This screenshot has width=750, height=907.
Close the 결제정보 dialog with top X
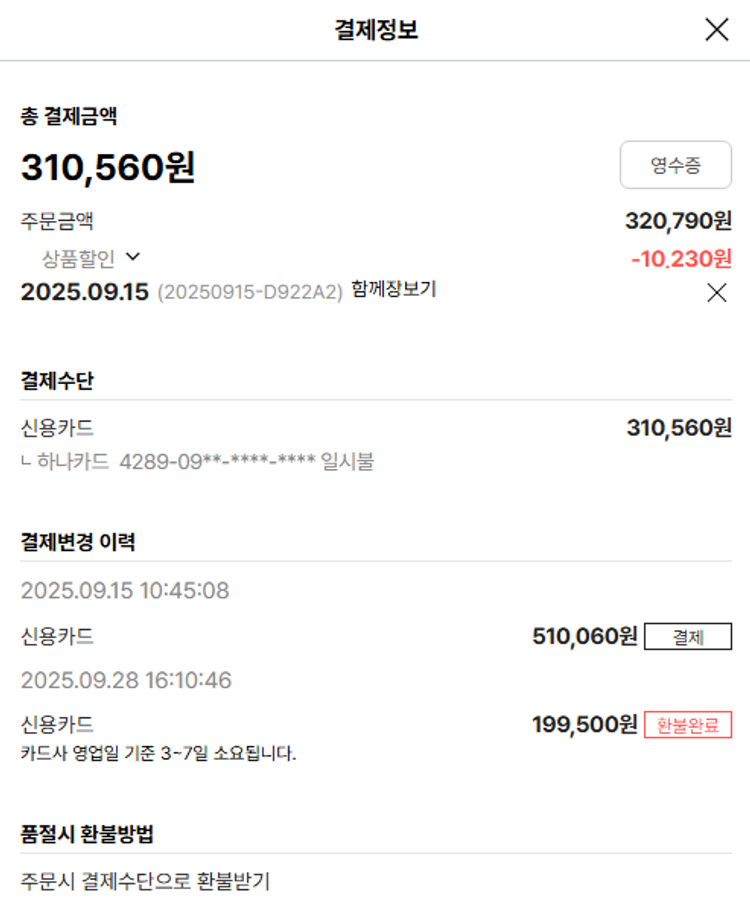pos(717,30)
